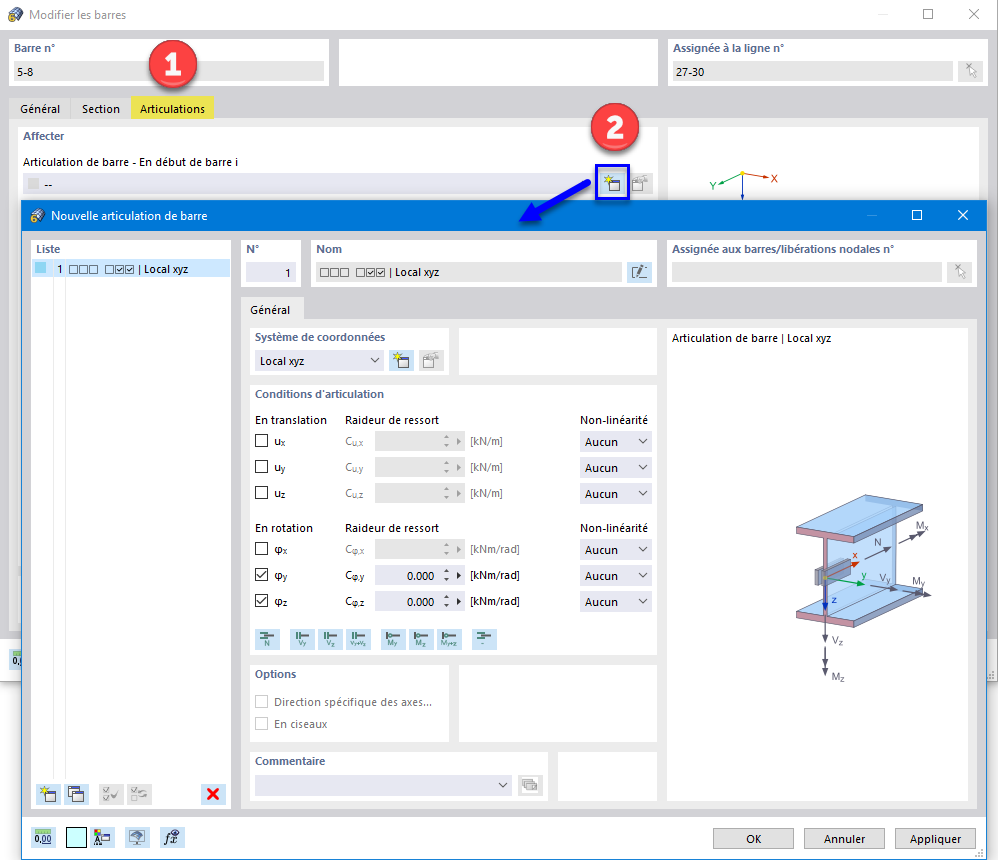
Task: Open comment library icon beside Commentaire field
Action: click(529, 785)
